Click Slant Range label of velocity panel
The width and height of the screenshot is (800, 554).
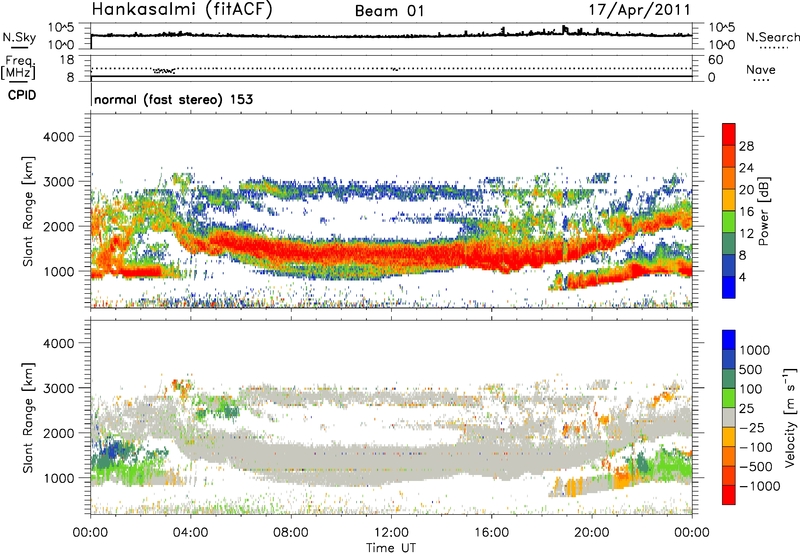coord(28,417)
